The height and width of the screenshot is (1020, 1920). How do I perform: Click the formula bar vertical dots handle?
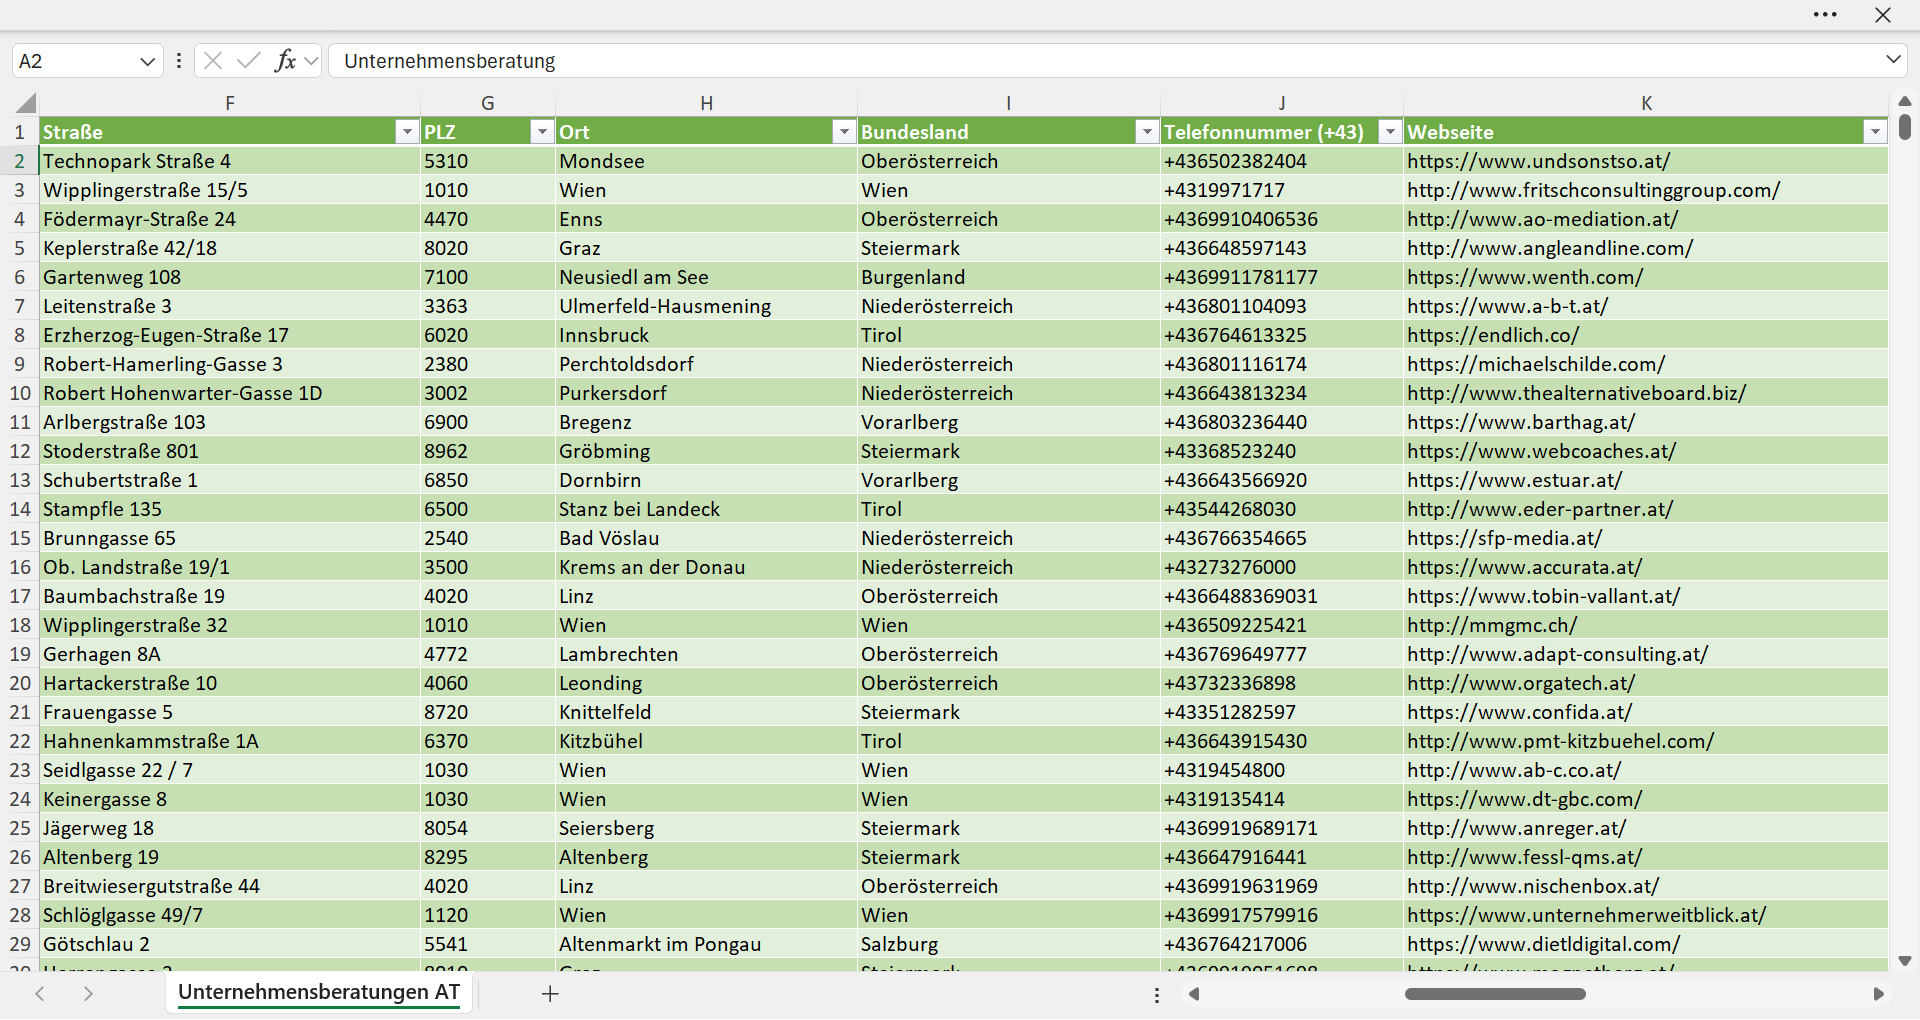click(179, 61)
